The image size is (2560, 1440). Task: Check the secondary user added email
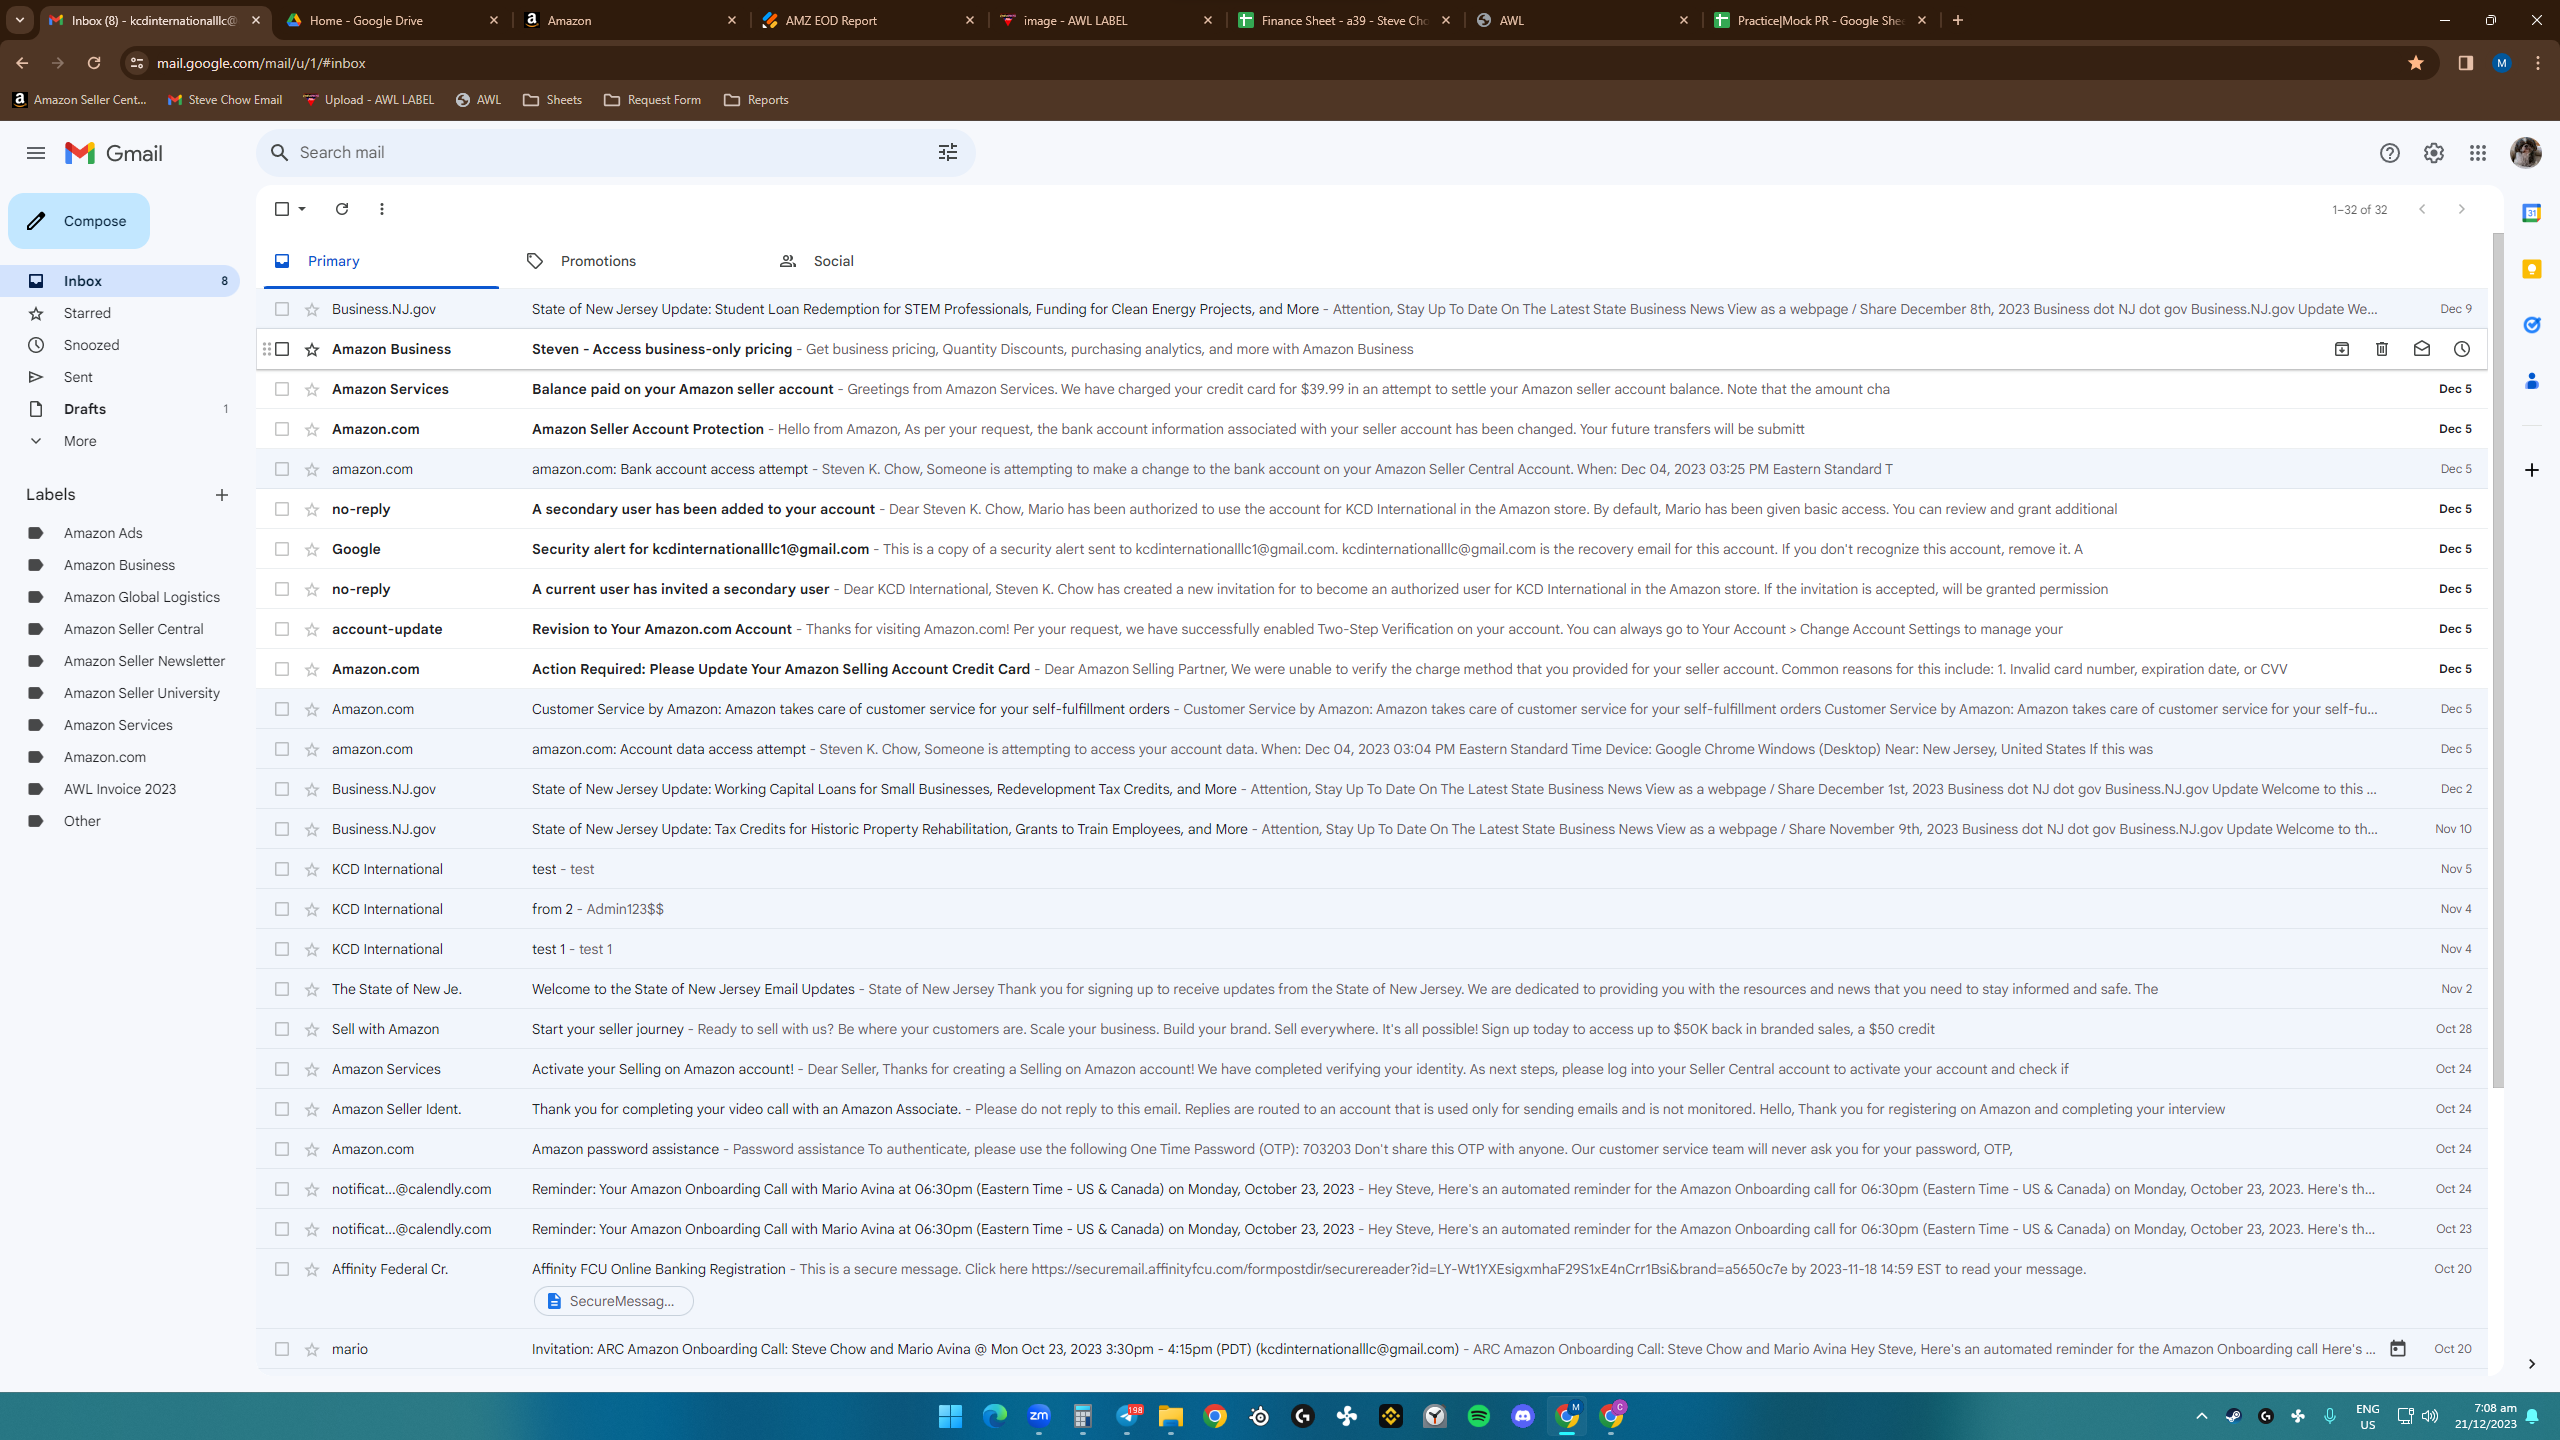click(x=282, y=509)
